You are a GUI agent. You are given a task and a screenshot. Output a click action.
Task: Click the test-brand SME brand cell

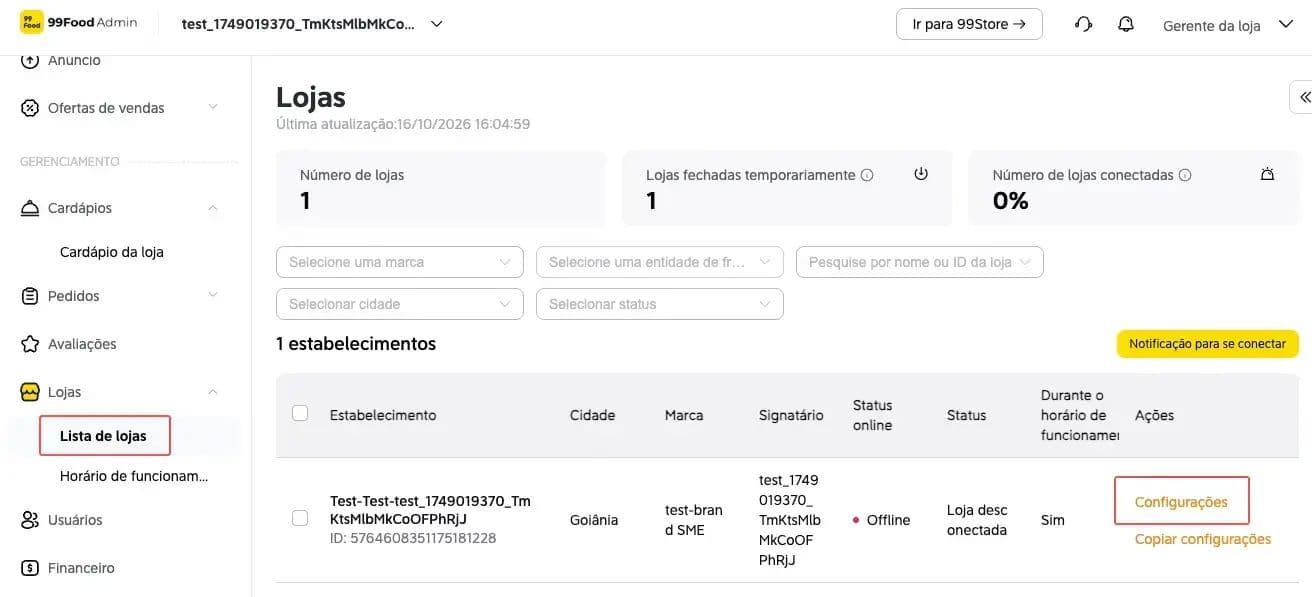[x=694, y=520]
